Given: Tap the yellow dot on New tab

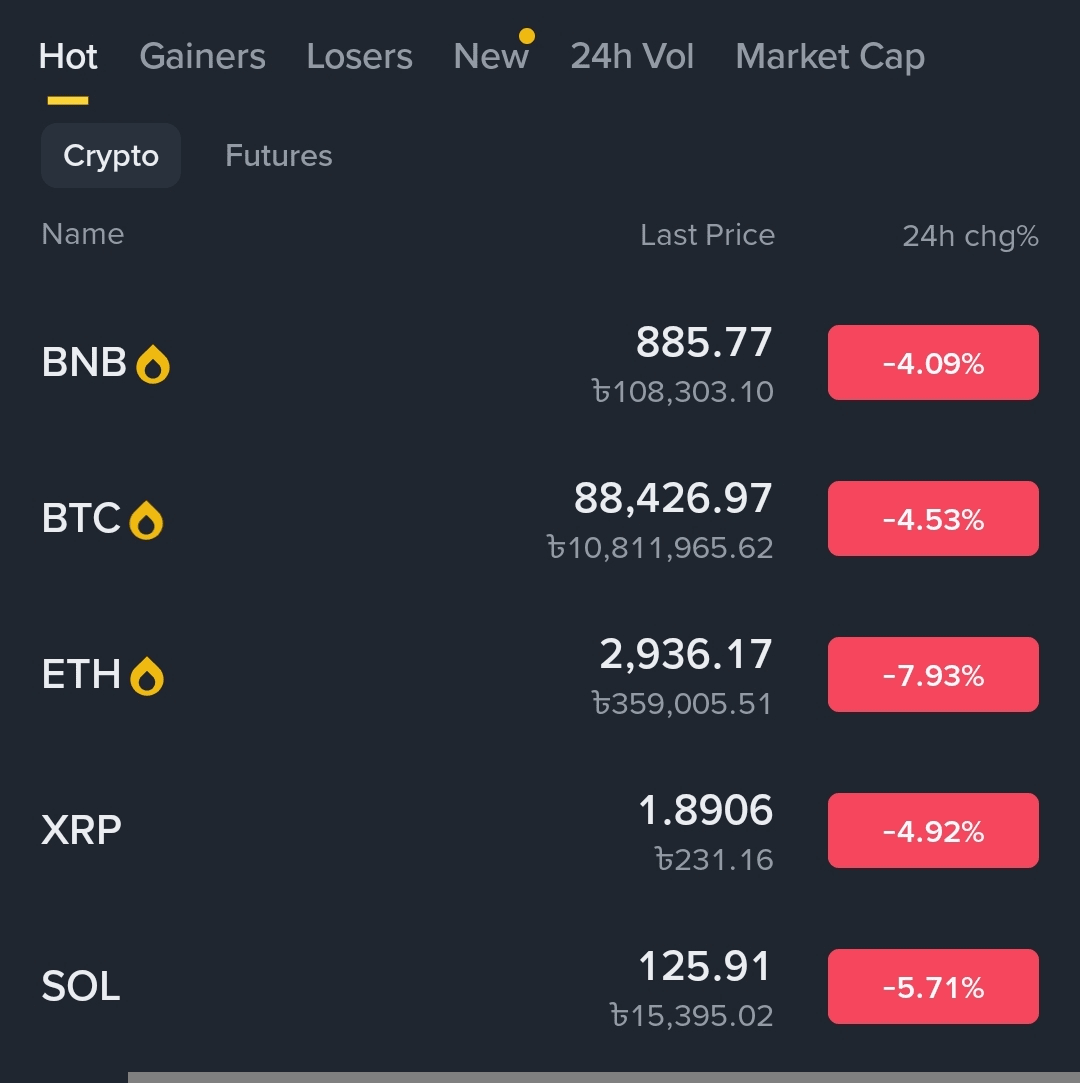Looking at the screenshot, I should click(x=526, y=37).
